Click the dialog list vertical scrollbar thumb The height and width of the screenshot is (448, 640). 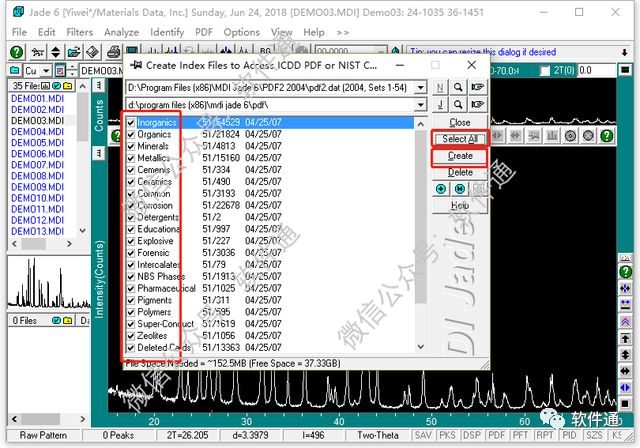[421, 217]
